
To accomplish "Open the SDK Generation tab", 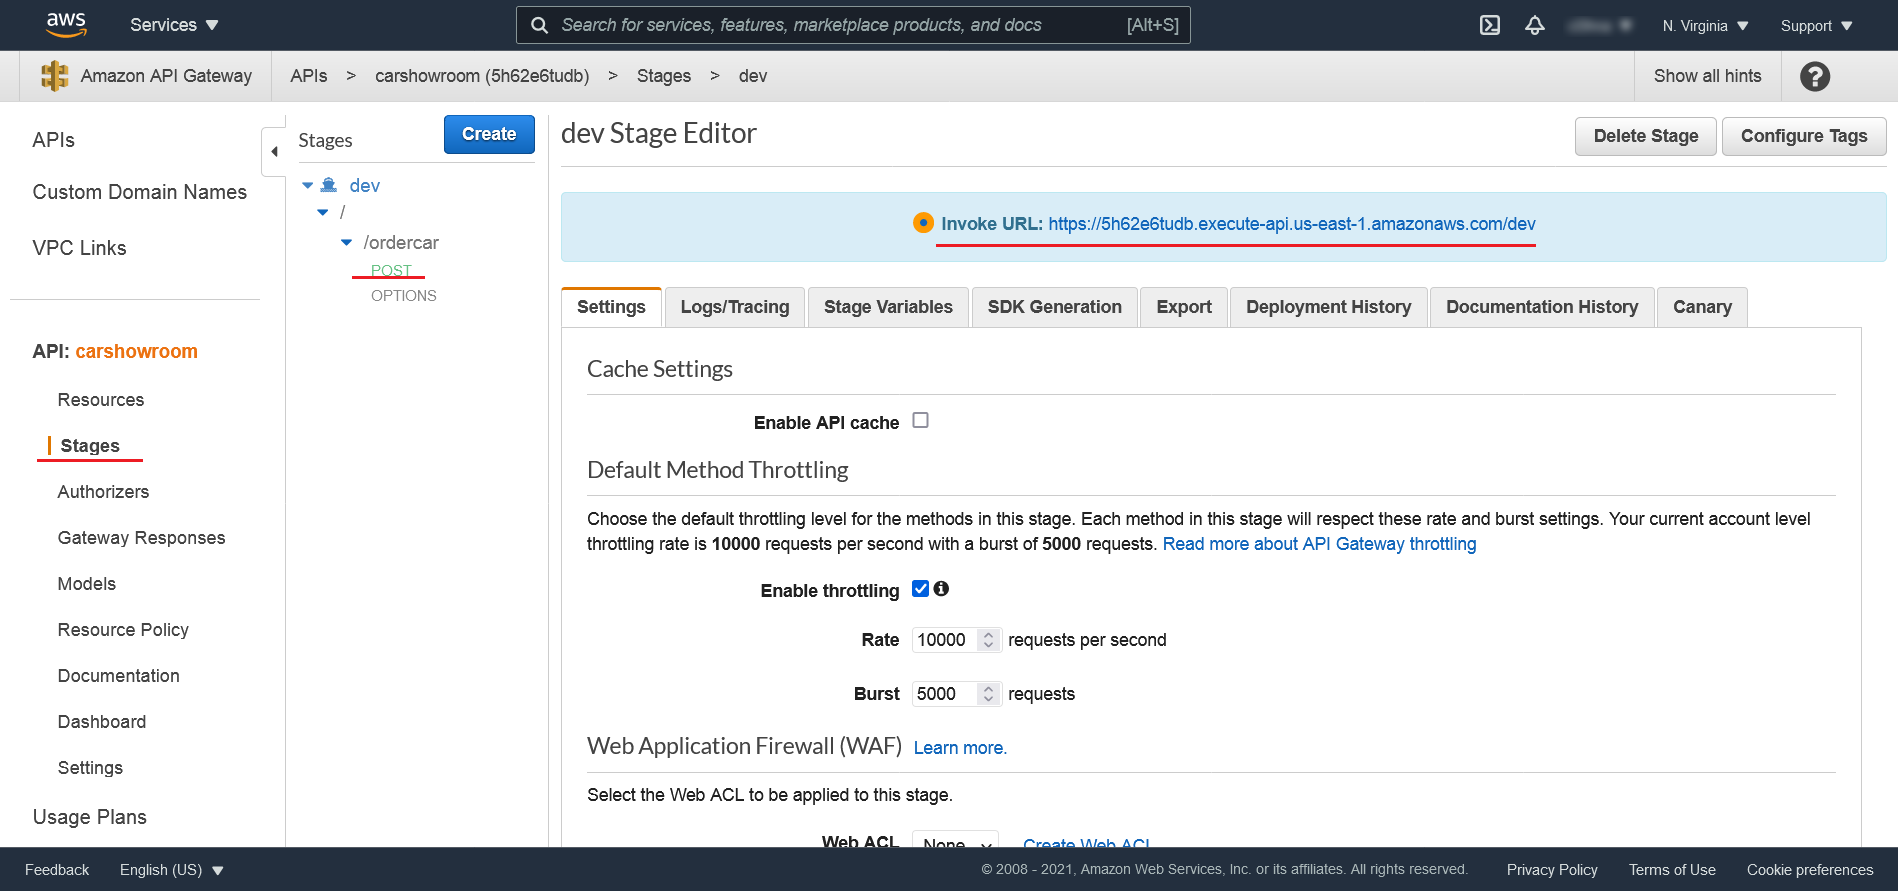I will click(x=1055, y=307).
